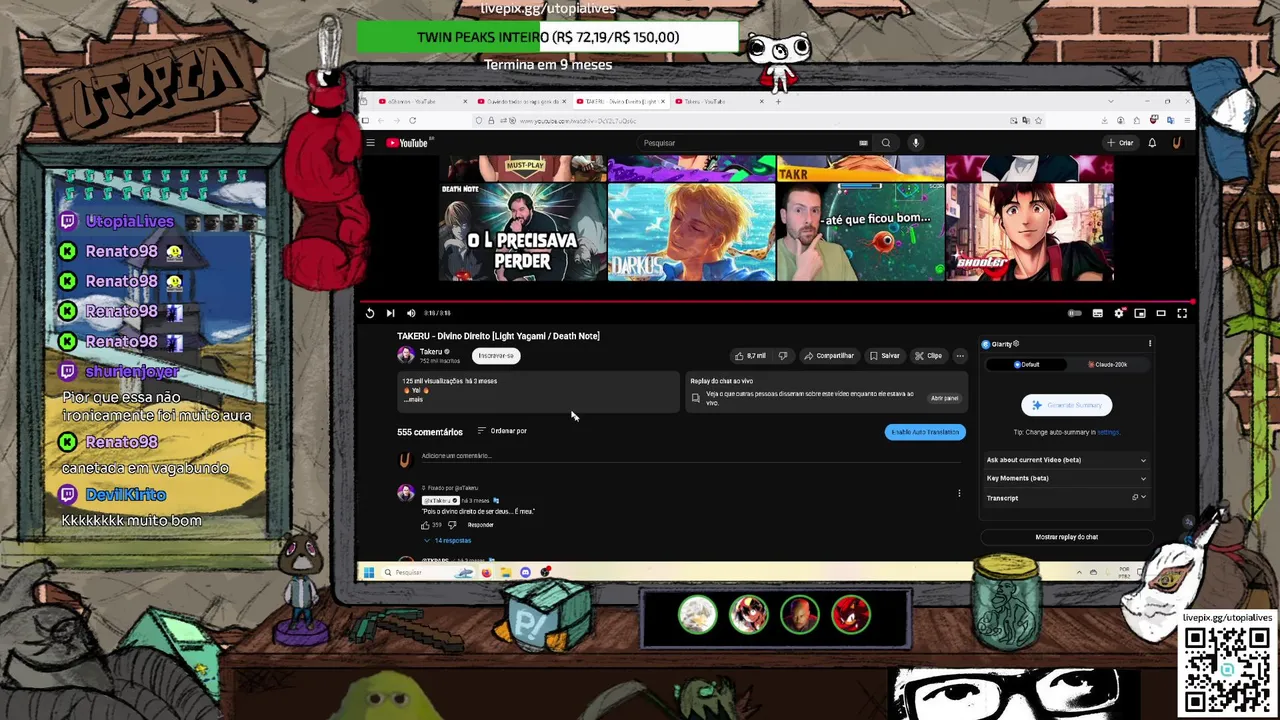Click the Enable Auto Translation button
Screen dimensions: 1280x720
click(x=925, y=432)
